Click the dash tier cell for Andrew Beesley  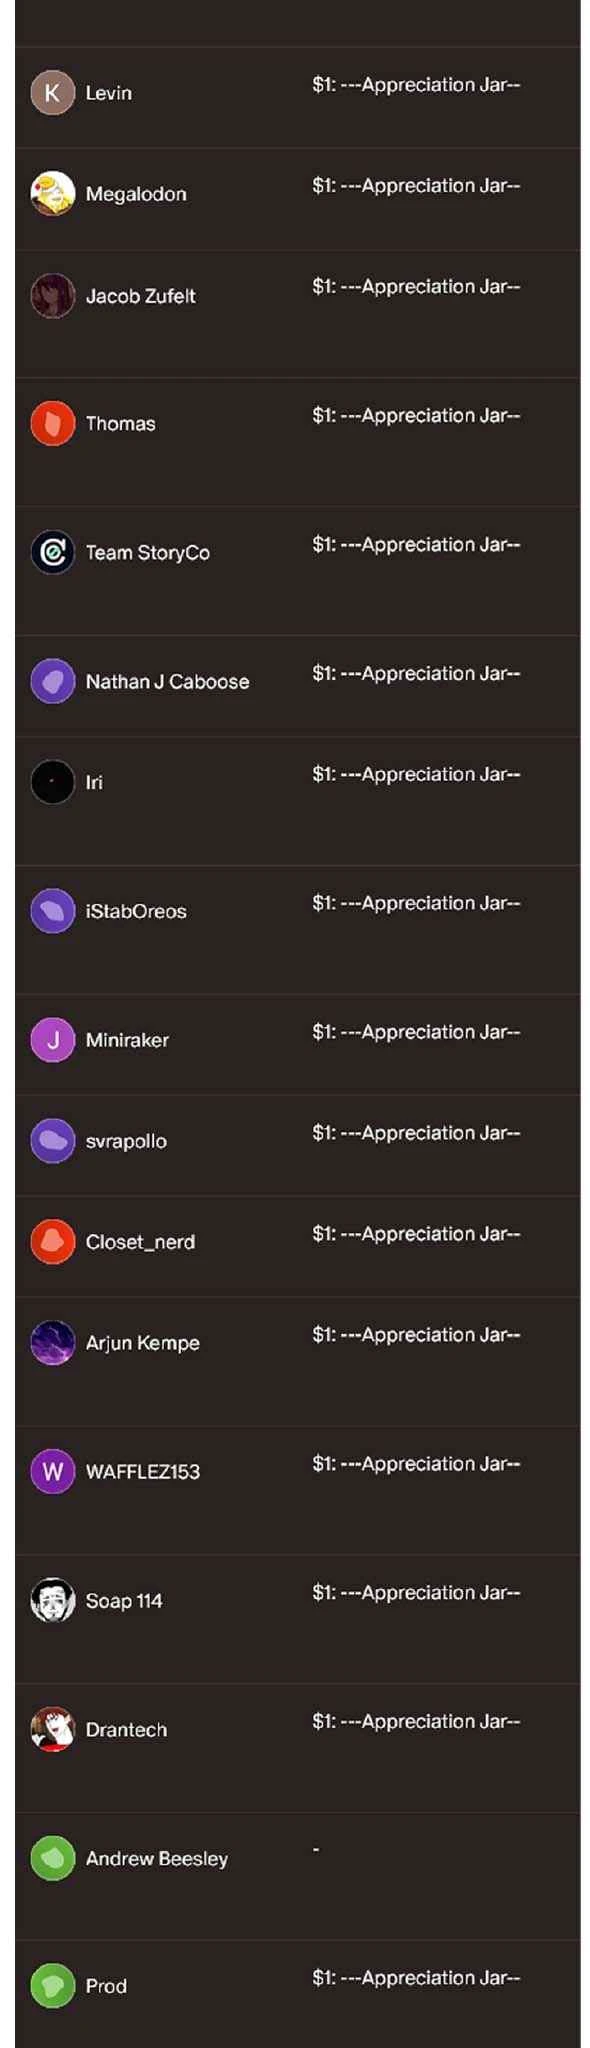click(x=316, y=1850)
